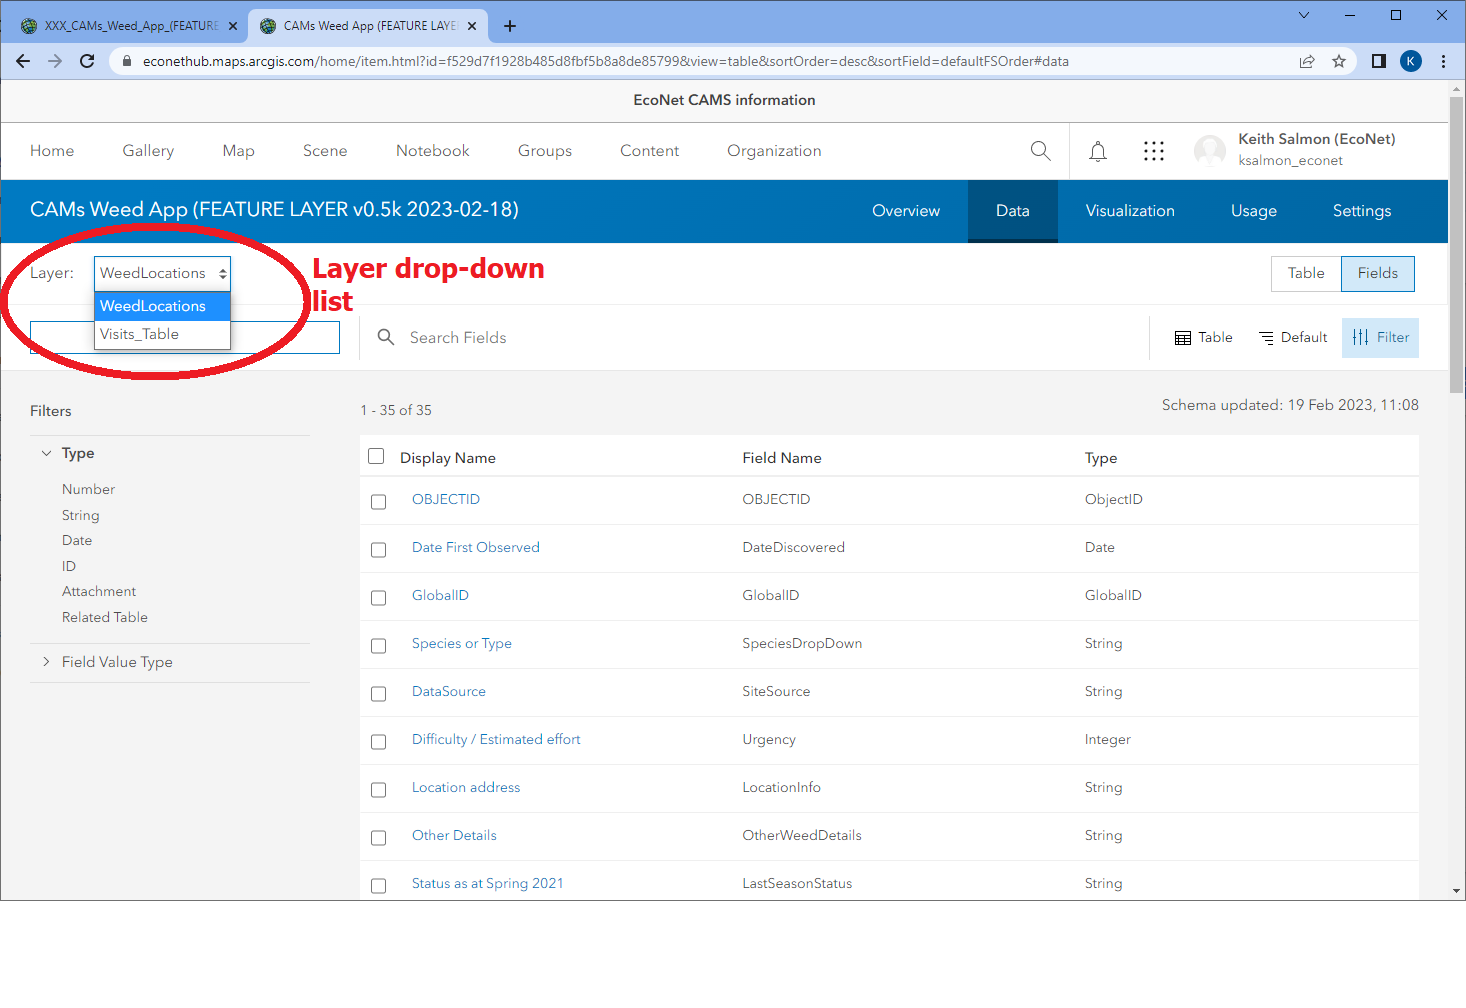Open Groups in navigation bar
The height and width of the screenshot is (1008, 1466).
tap(545, 151)
